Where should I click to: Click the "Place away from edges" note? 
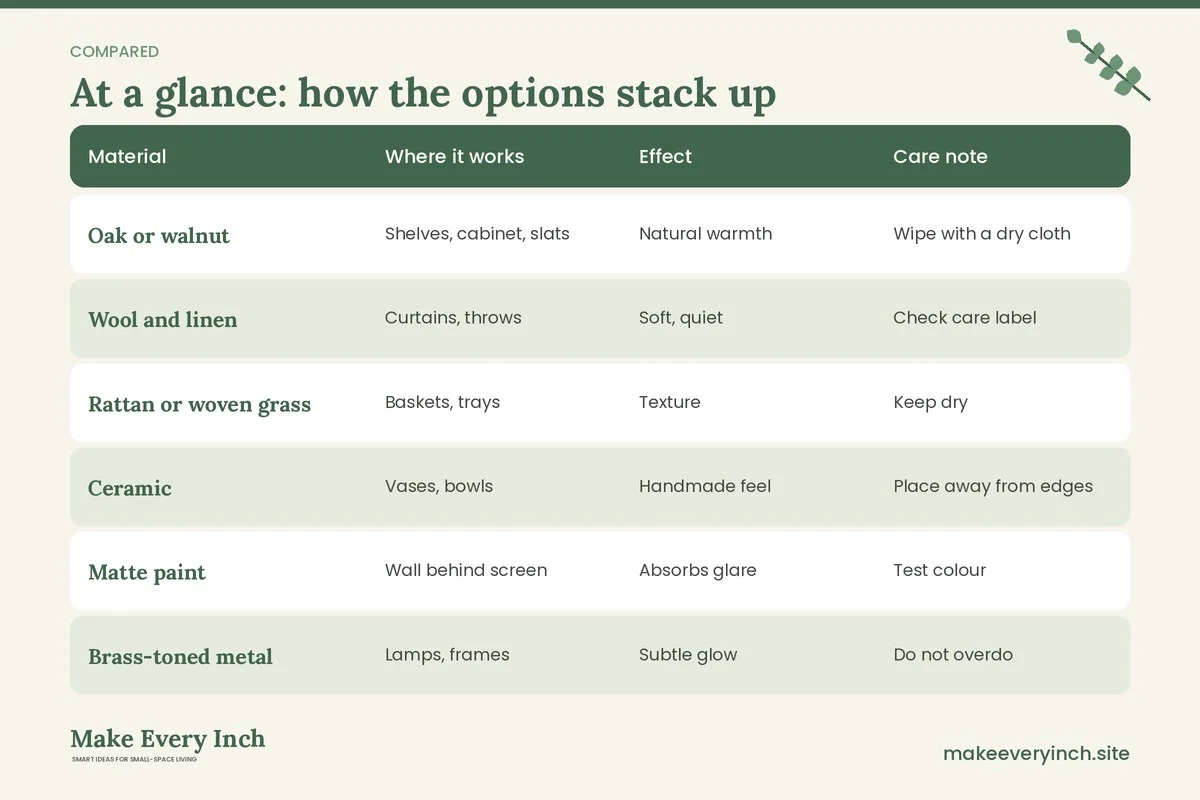tap(993, 486)
